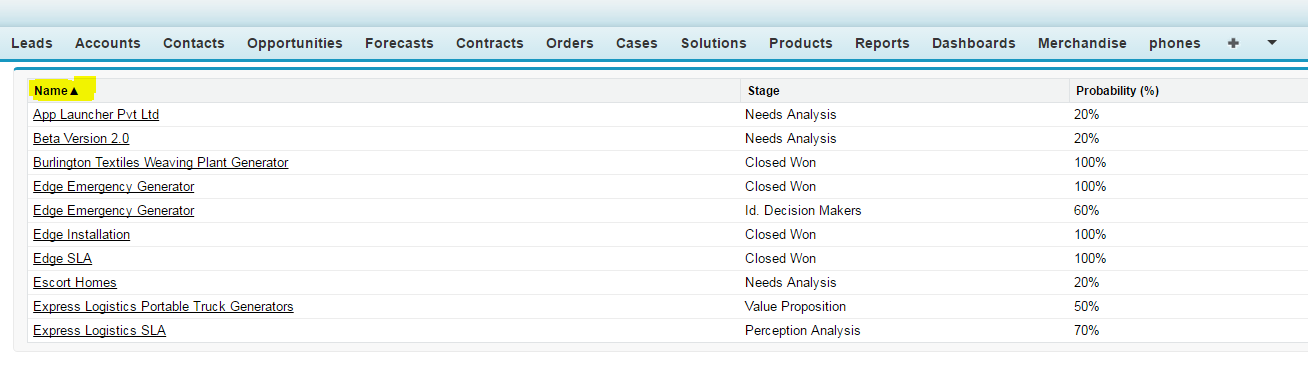This screenshot has width=1308, height=376.
Task: Click Closed Won stage for Edge SLA
Action: (x=780, y=259)
